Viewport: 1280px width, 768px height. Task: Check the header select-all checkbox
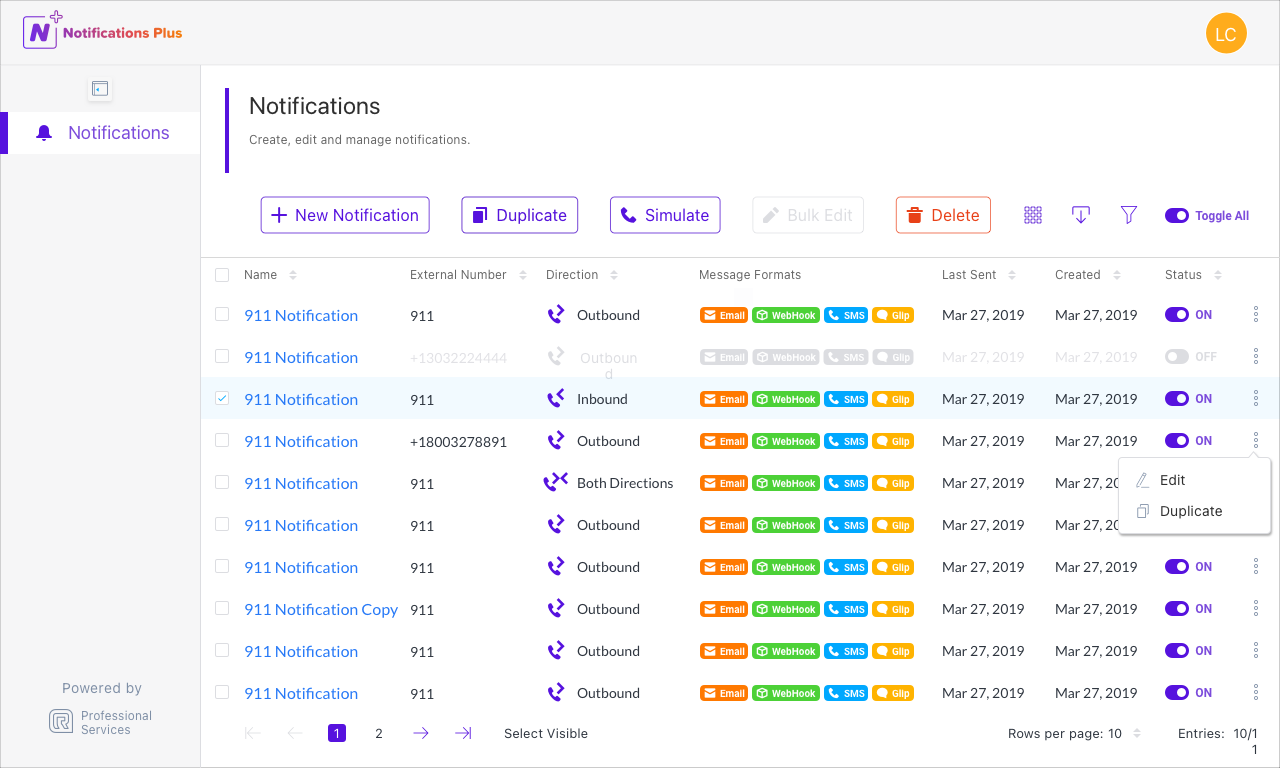tap(222, 275)
